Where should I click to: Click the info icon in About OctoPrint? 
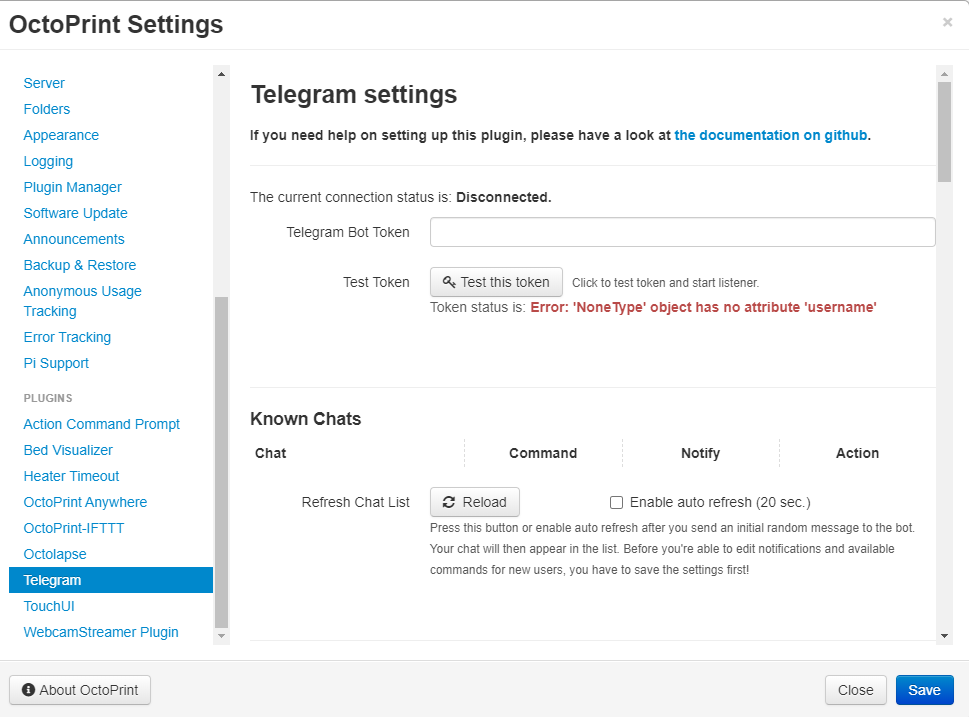pos(28,690)
